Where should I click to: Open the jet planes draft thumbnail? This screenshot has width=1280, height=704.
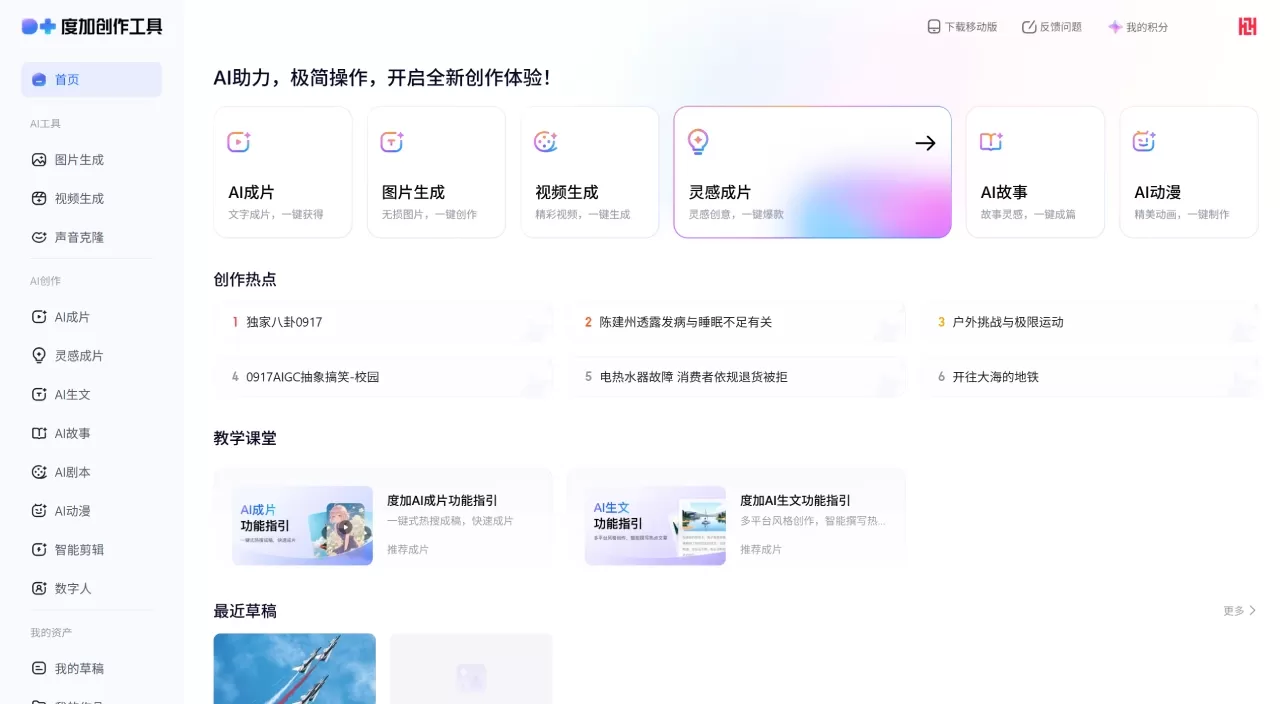click(295, 668)
